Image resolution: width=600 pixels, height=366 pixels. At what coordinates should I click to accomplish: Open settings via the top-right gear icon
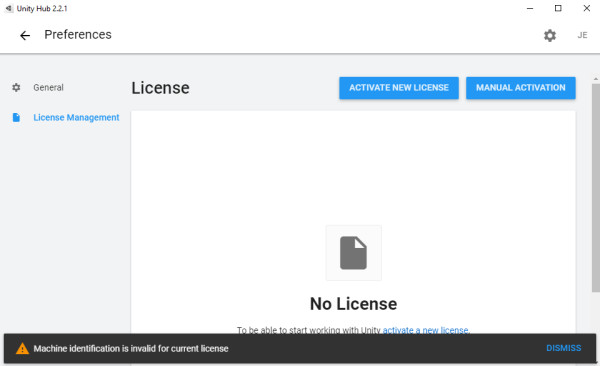coord(550,36)
